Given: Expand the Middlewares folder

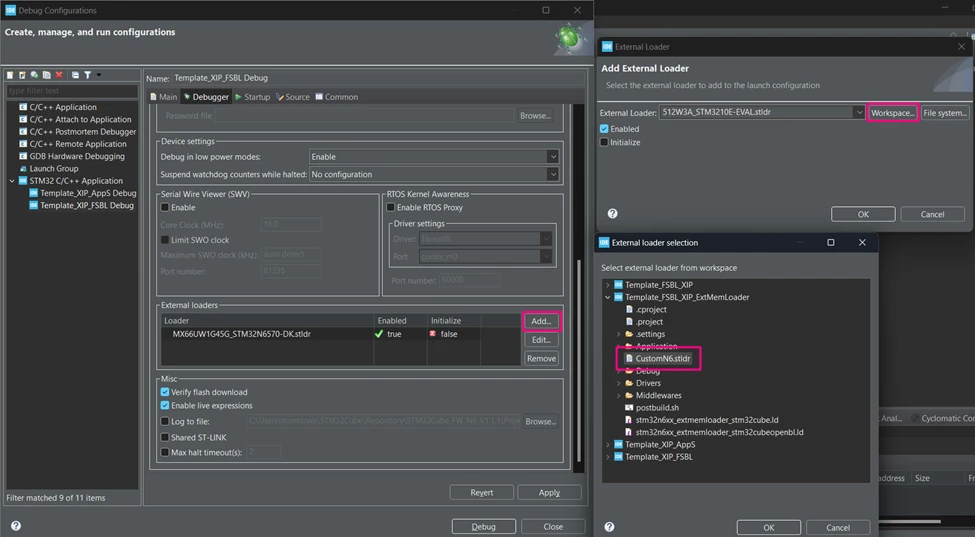Looking at the screenshot, I should pos(619,395).
